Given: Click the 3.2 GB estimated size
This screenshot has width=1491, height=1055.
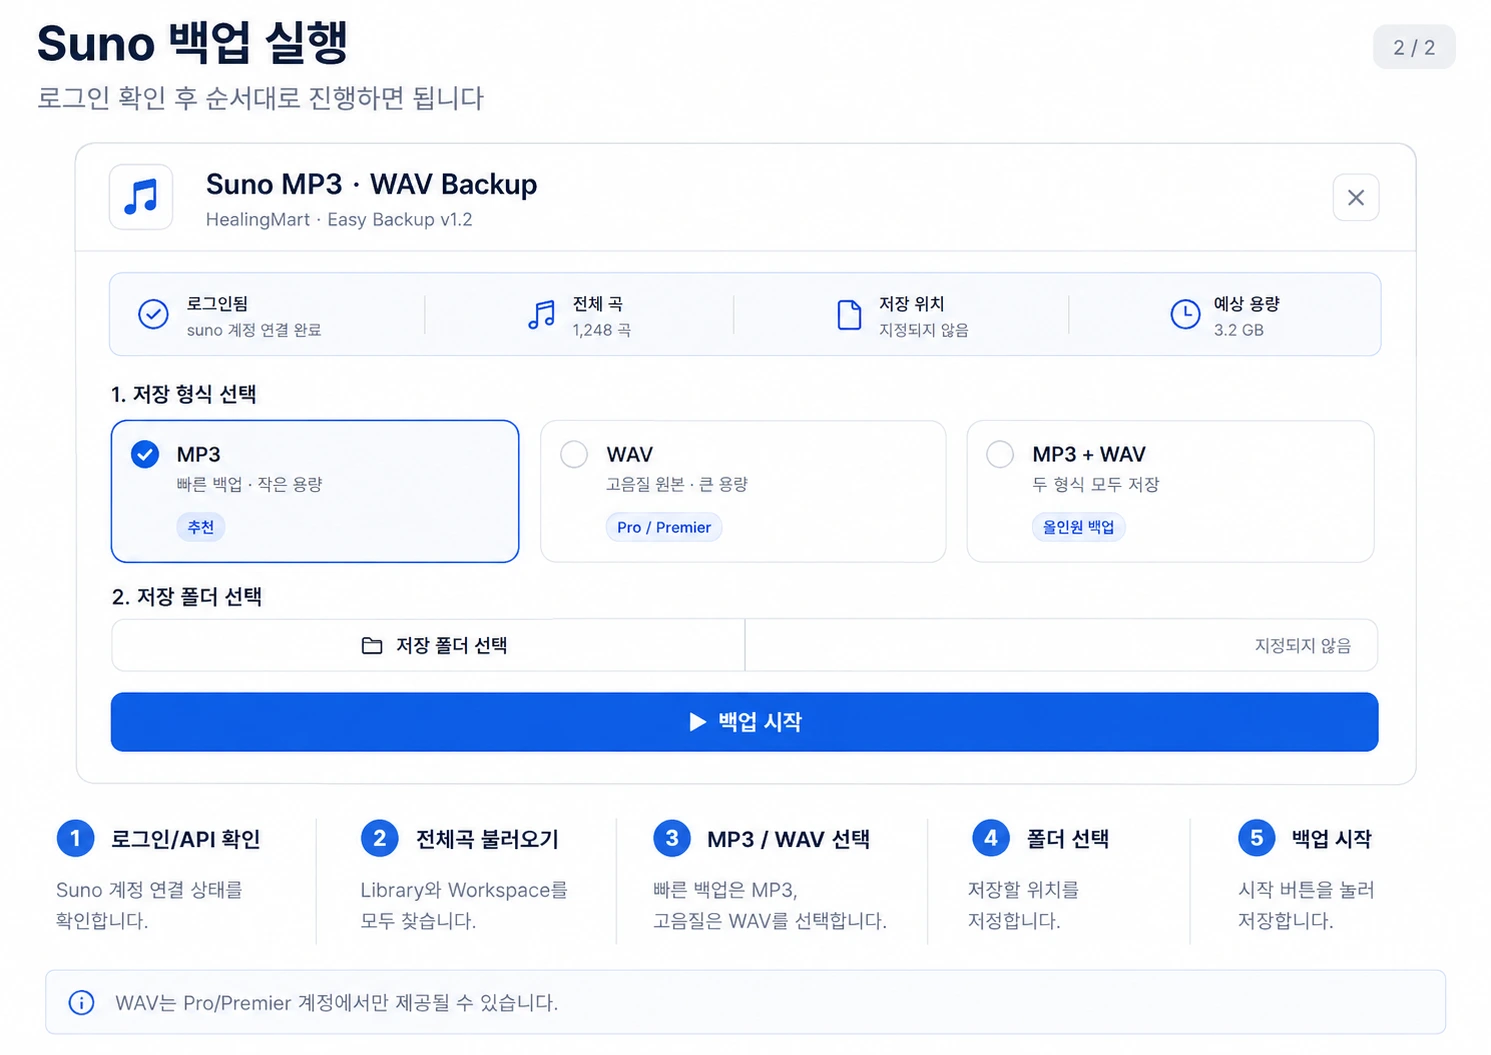Looking at the screenshot, I should click(1239, 330).
